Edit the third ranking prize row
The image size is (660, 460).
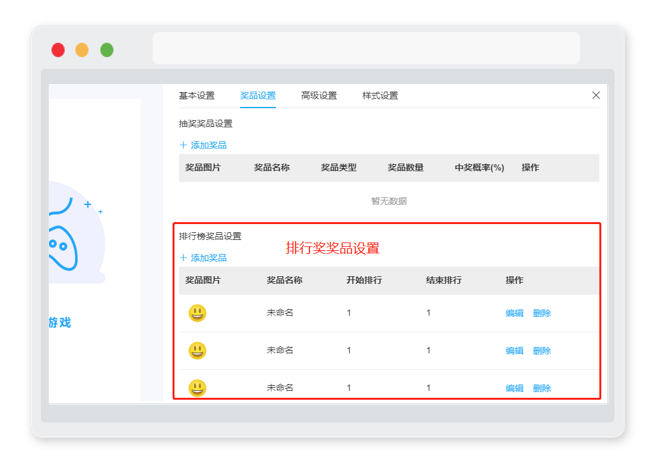(x=514, y=388)
